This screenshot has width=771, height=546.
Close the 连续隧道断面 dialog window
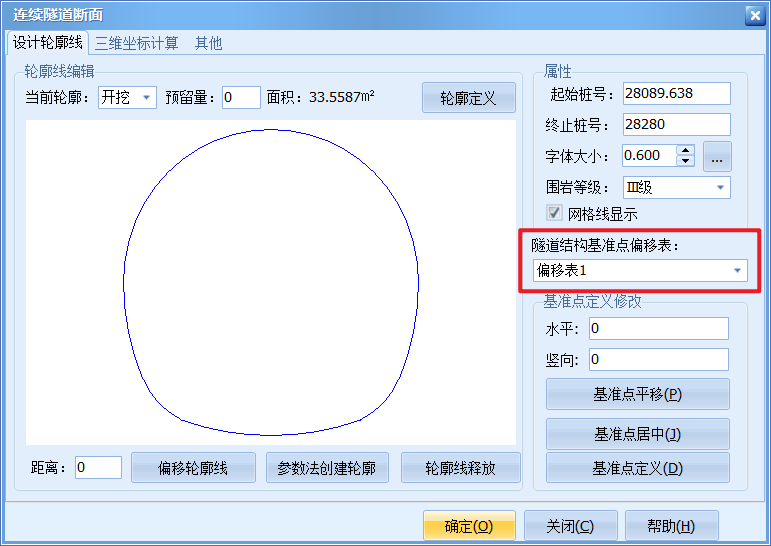[x=755, y=16]
